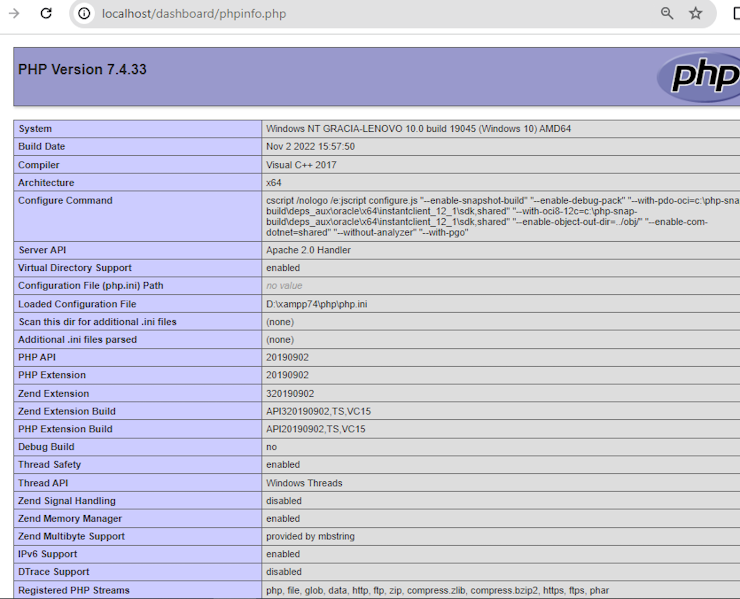Select the cscript configure command value

click(503, 217)
